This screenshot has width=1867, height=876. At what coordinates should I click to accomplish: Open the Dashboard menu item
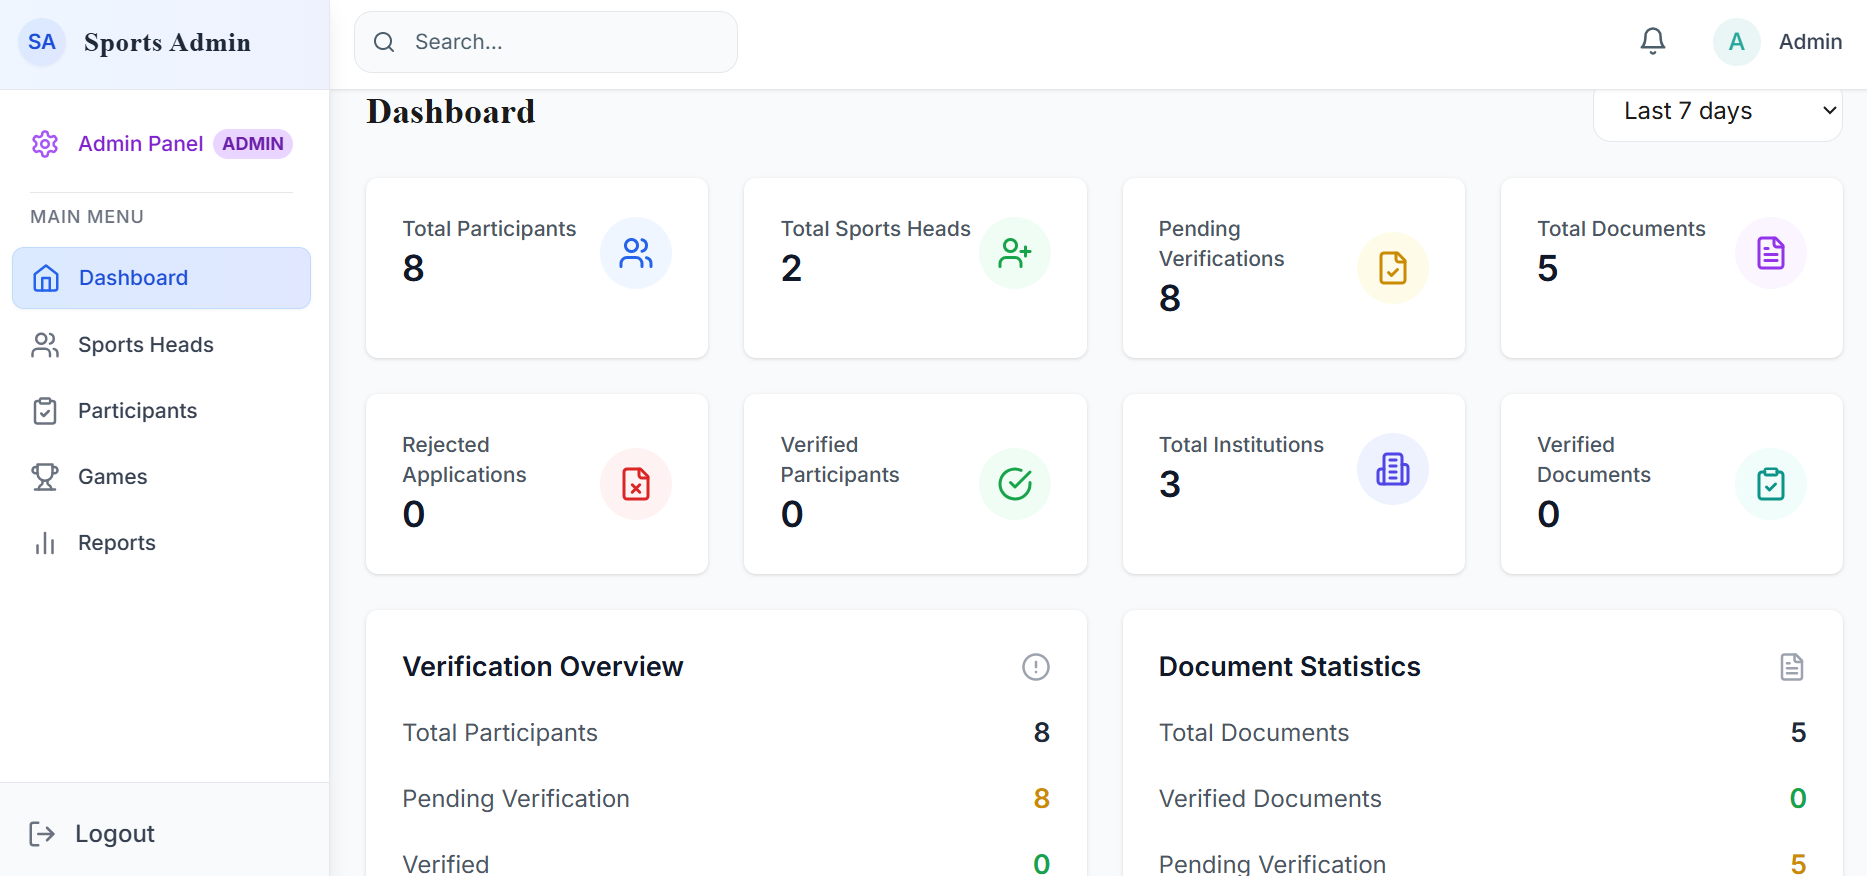point(161,278)
